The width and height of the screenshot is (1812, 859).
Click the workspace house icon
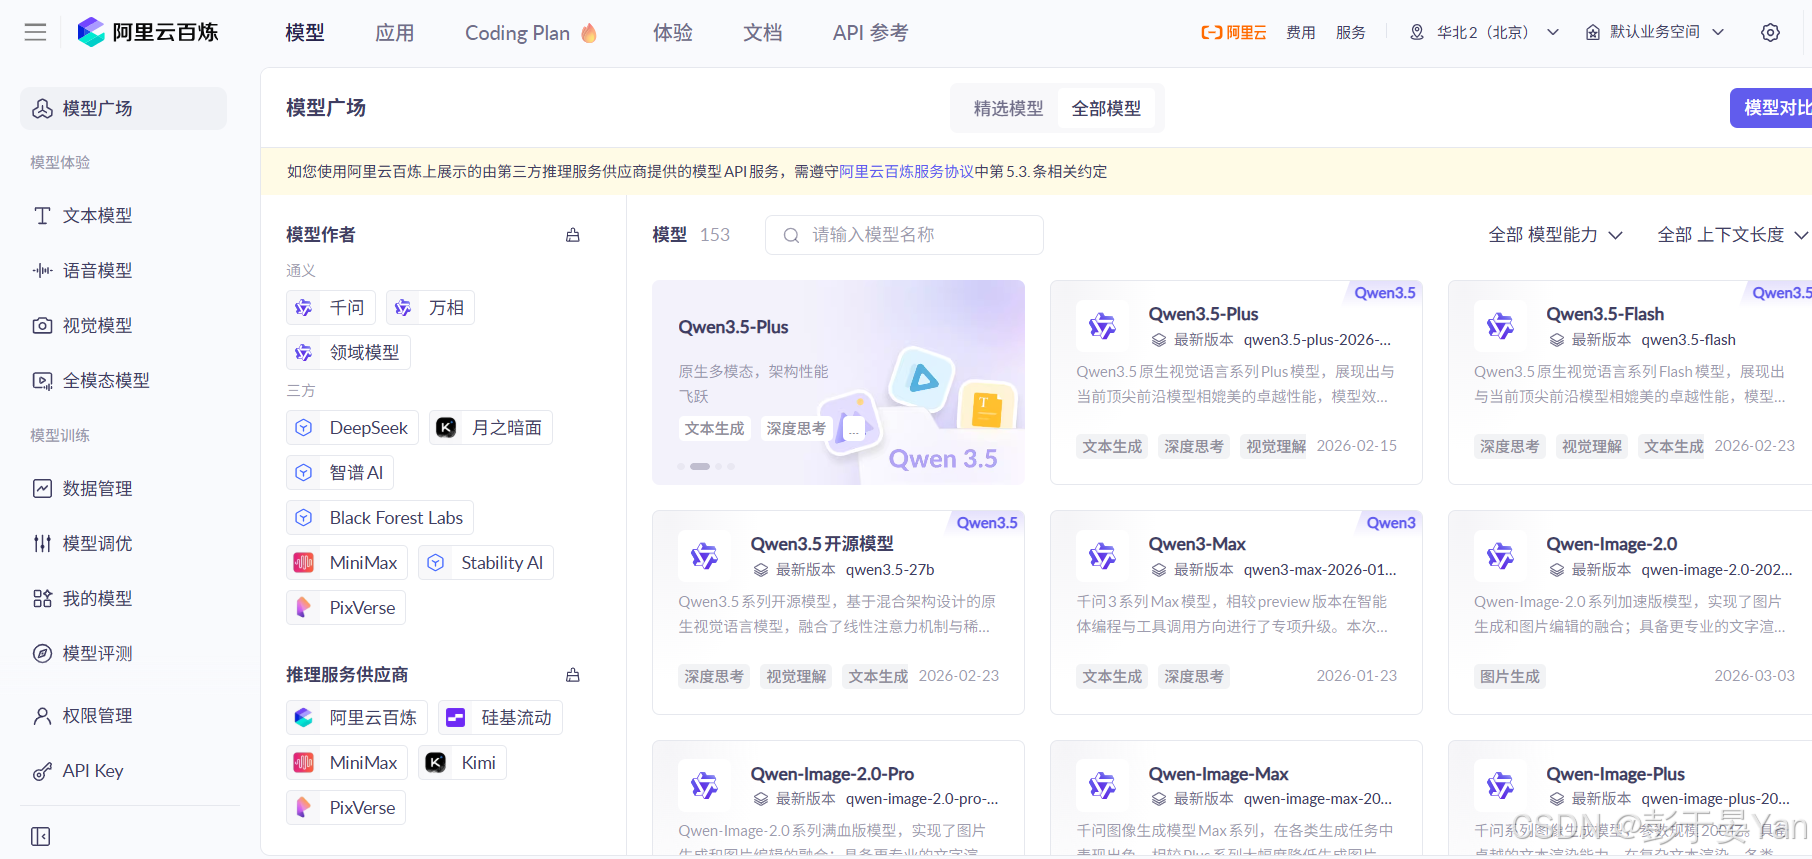(1593, 32)
